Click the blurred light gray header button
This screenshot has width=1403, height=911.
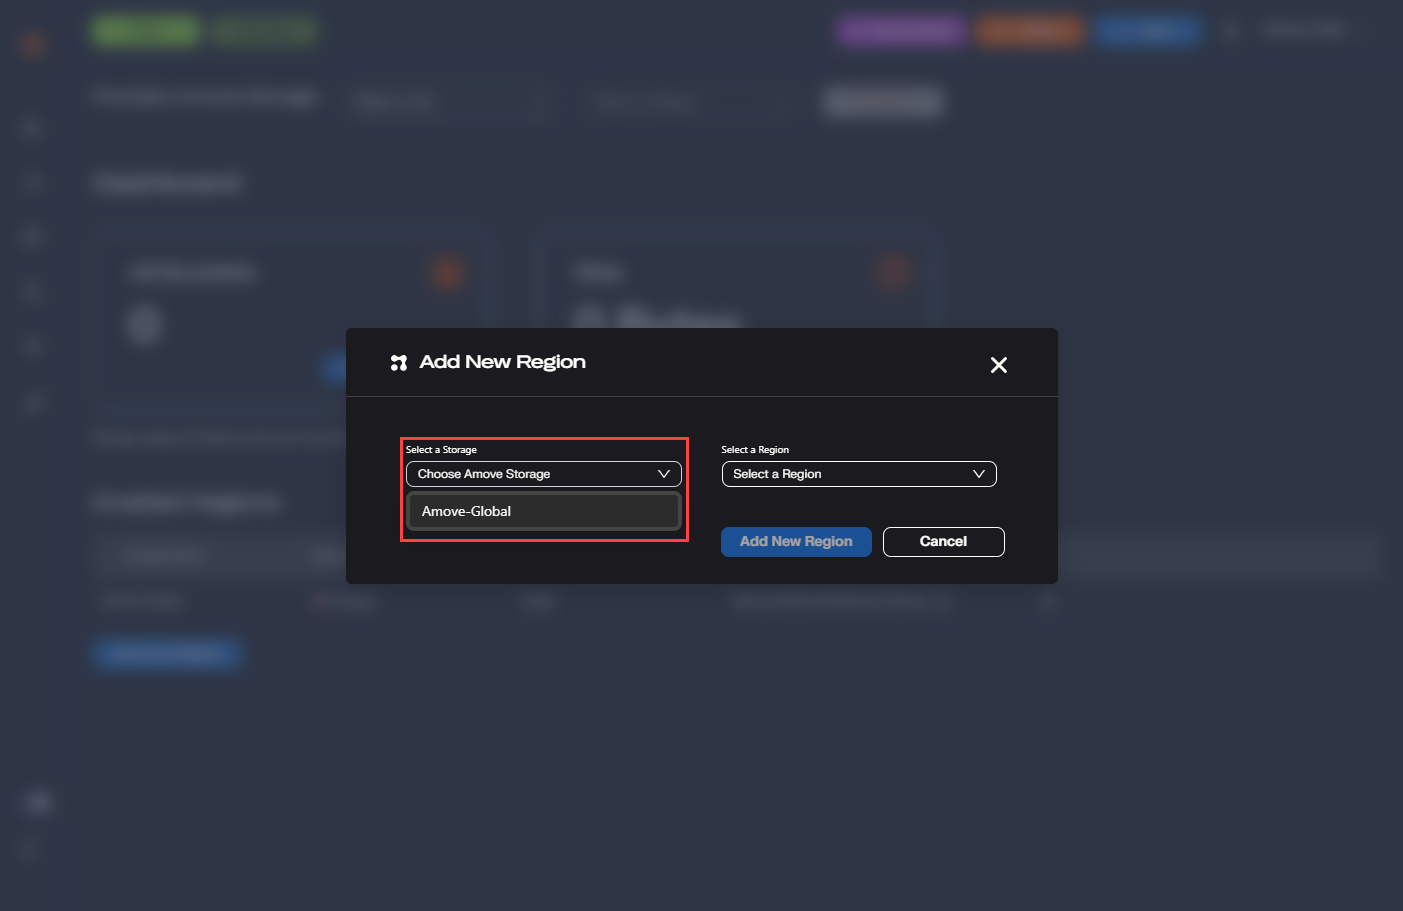click(882, 101)
